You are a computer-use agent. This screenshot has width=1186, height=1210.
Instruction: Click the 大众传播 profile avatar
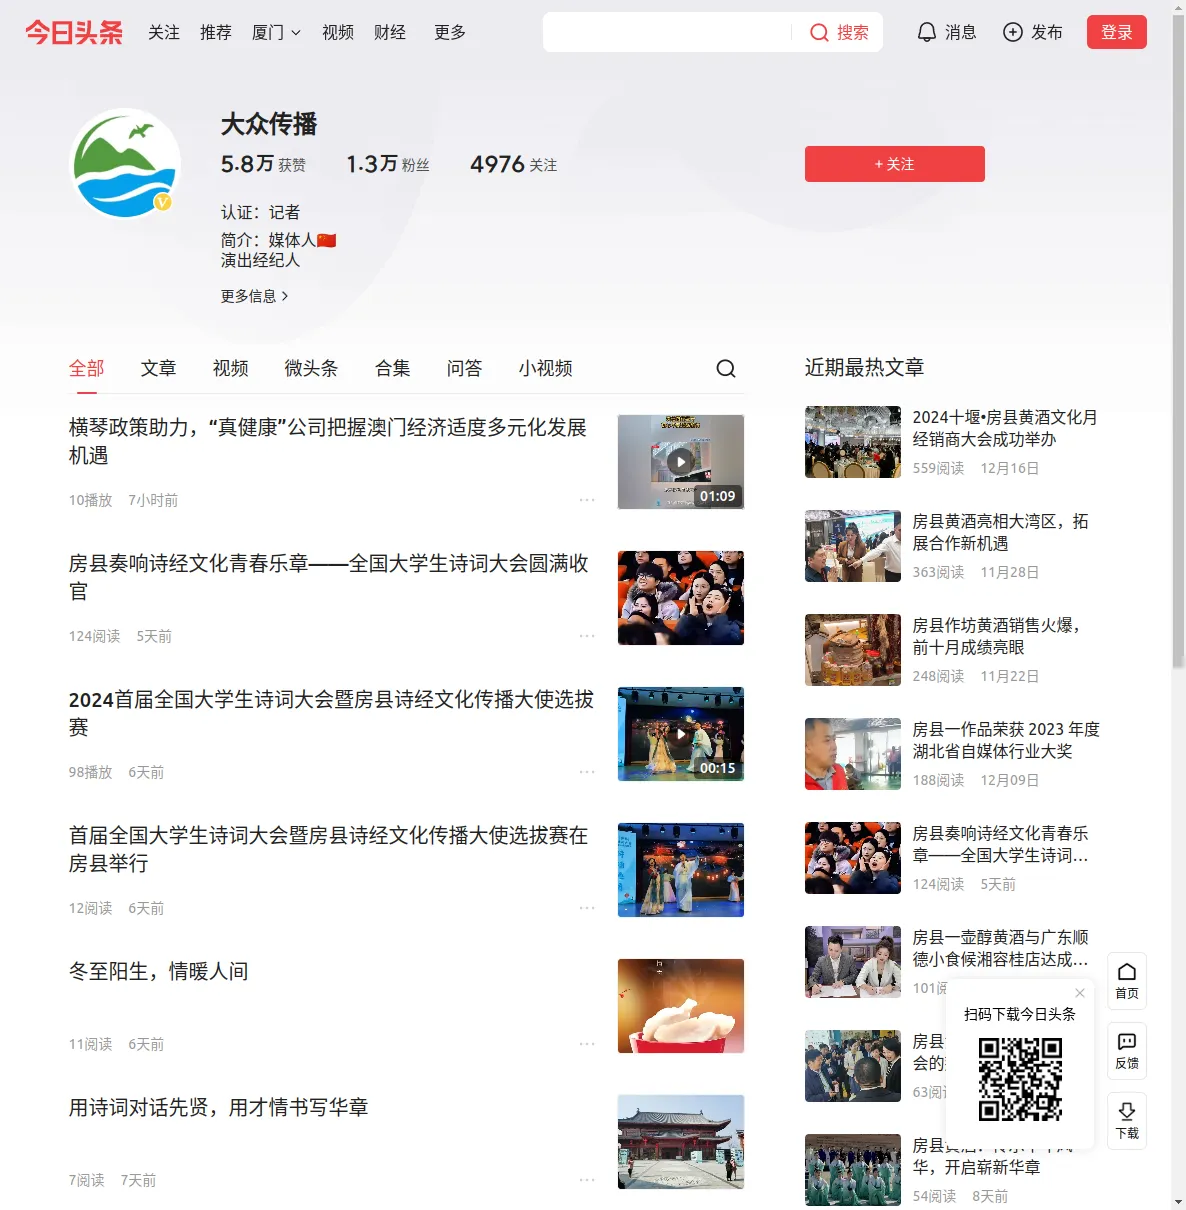[x=125, y=164]
